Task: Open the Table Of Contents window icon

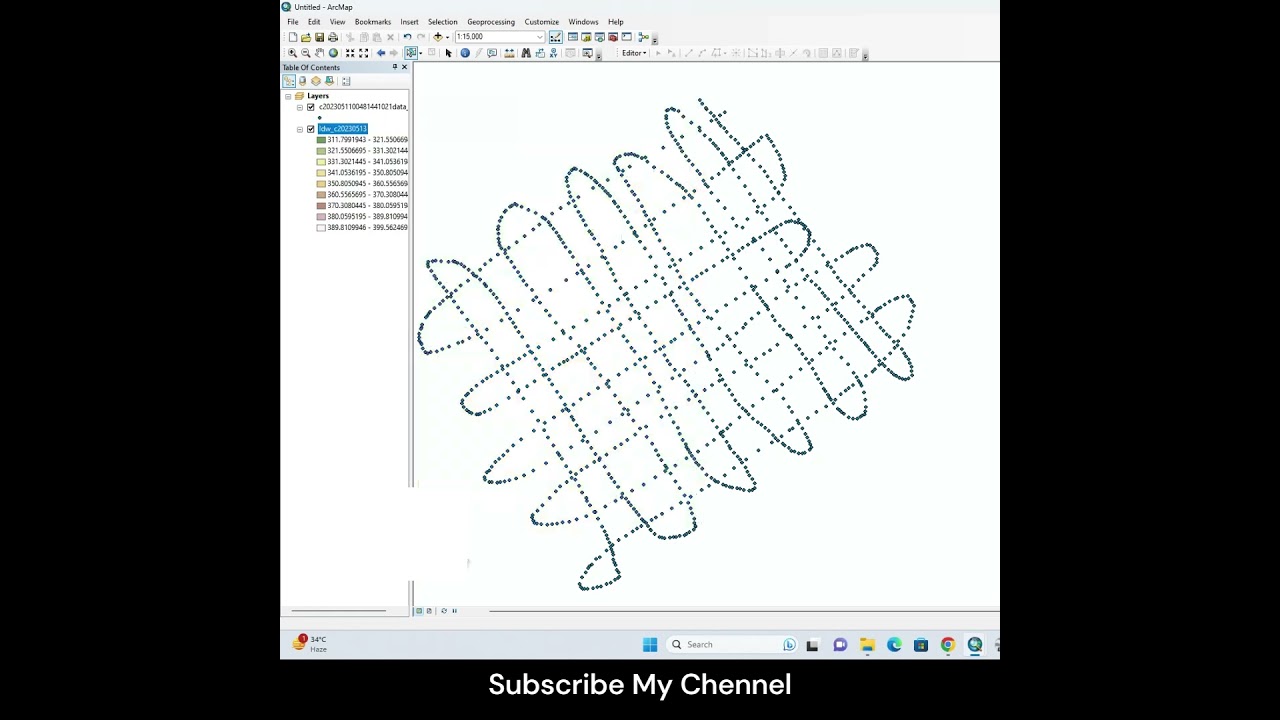Action: tap(573, 37)
